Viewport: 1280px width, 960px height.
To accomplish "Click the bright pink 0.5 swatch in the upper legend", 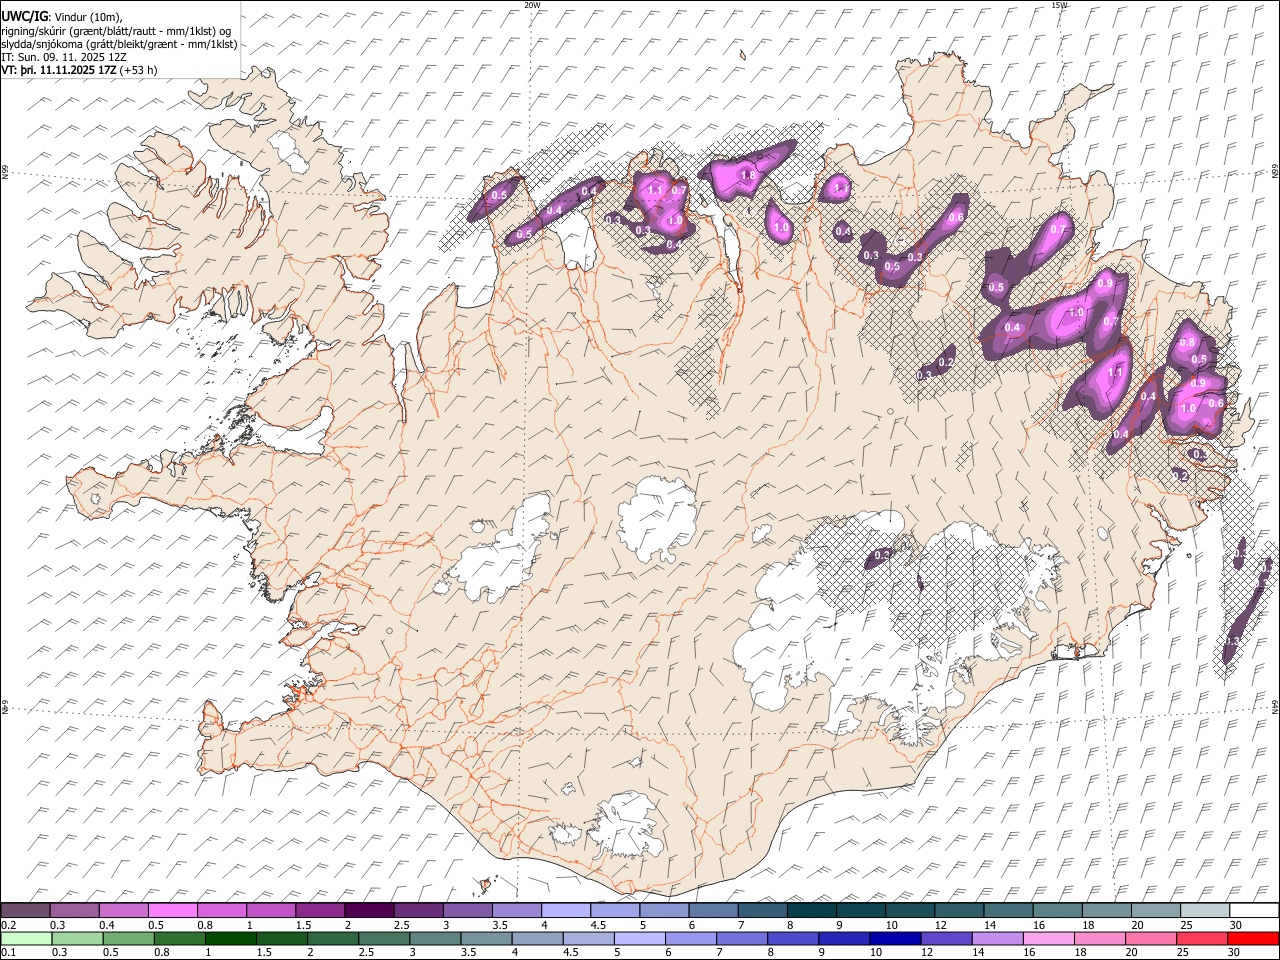I will pyautogui.click(x=172, y=910).
